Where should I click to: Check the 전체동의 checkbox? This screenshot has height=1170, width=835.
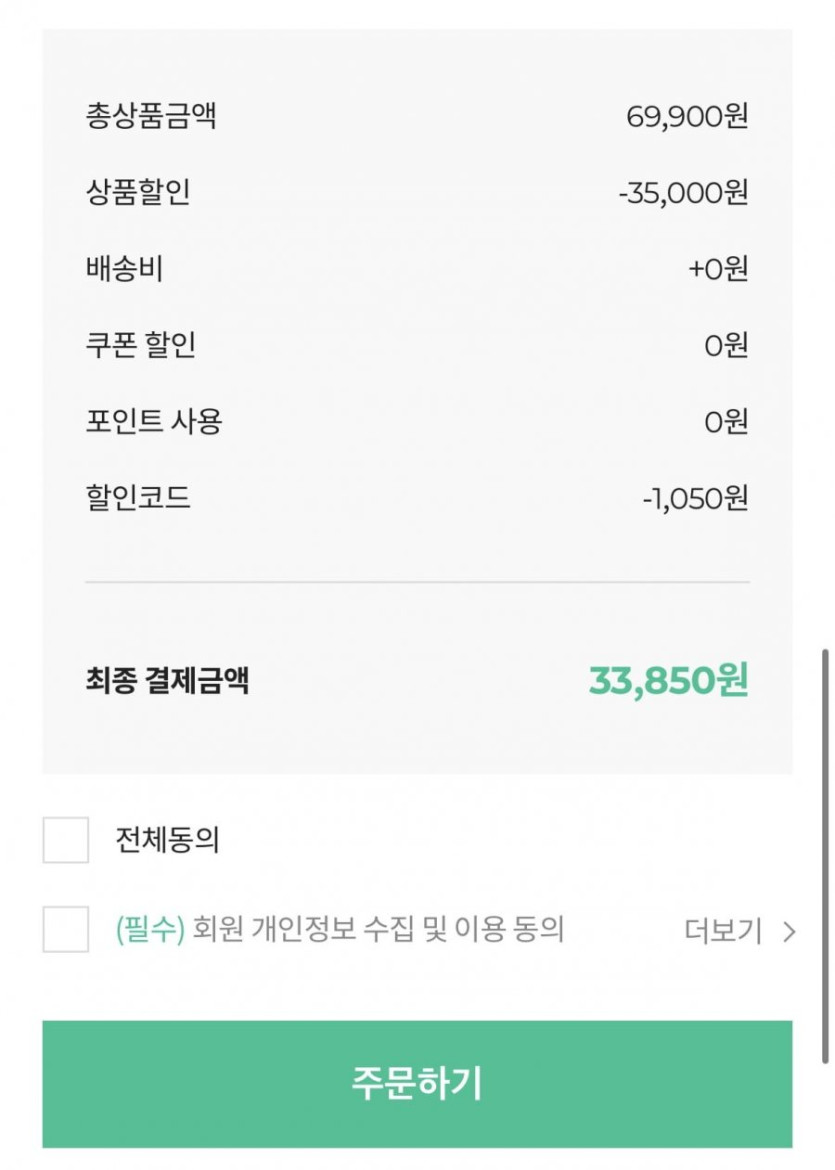tap(66, 840)
